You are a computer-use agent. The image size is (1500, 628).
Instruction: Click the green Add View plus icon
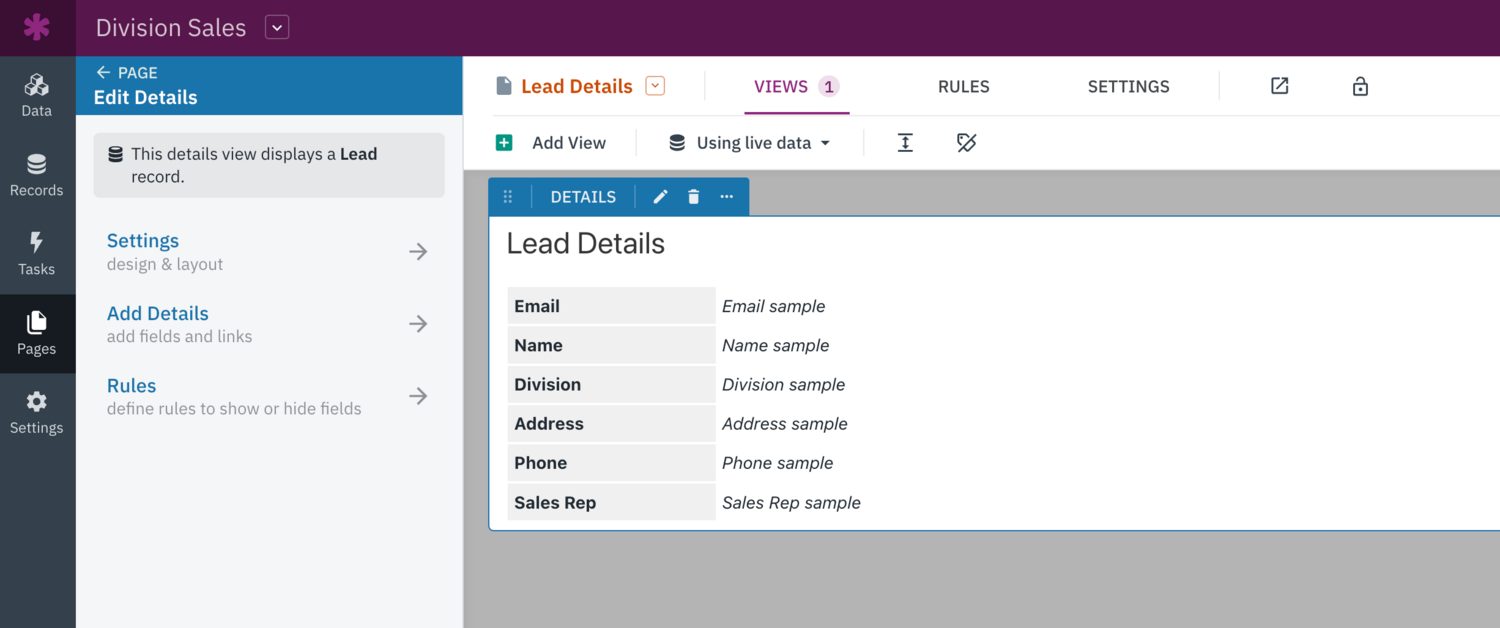(504, 142)
